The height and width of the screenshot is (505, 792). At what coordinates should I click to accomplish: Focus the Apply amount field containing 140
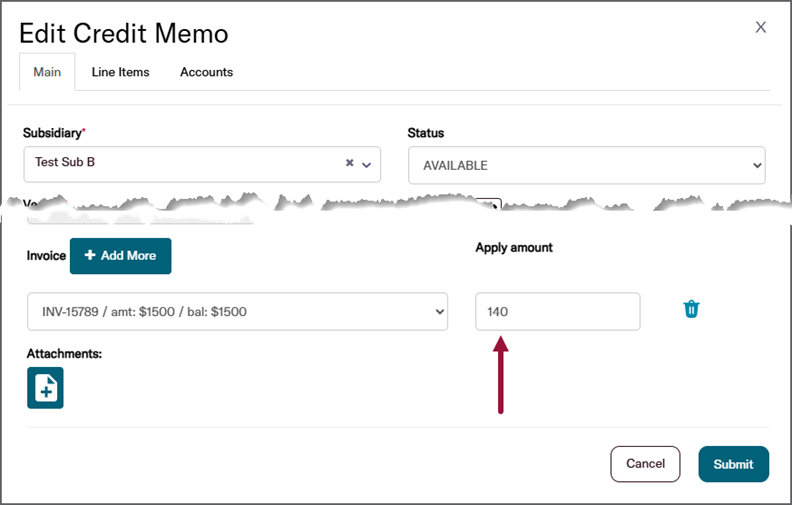tap(557, 312)
